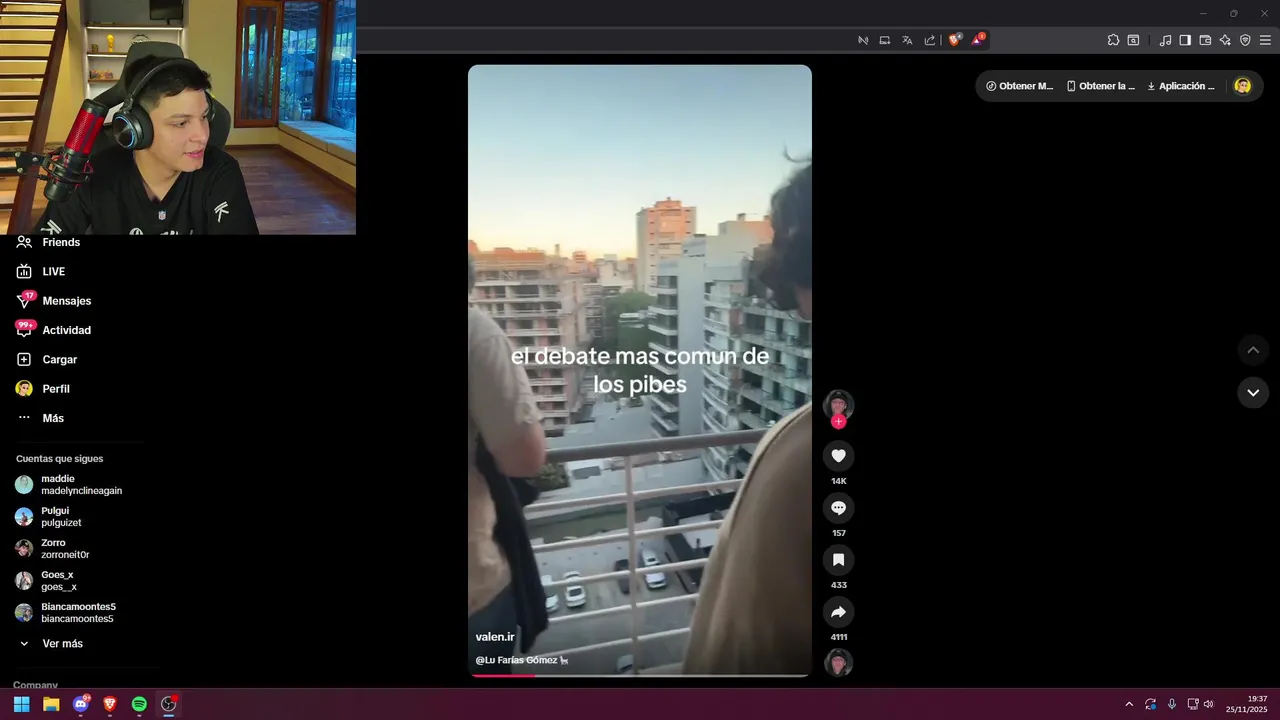Open Mensajes inbox
Image resolution: width=1280 pixels, height=720 pixels.
(54, 300)
